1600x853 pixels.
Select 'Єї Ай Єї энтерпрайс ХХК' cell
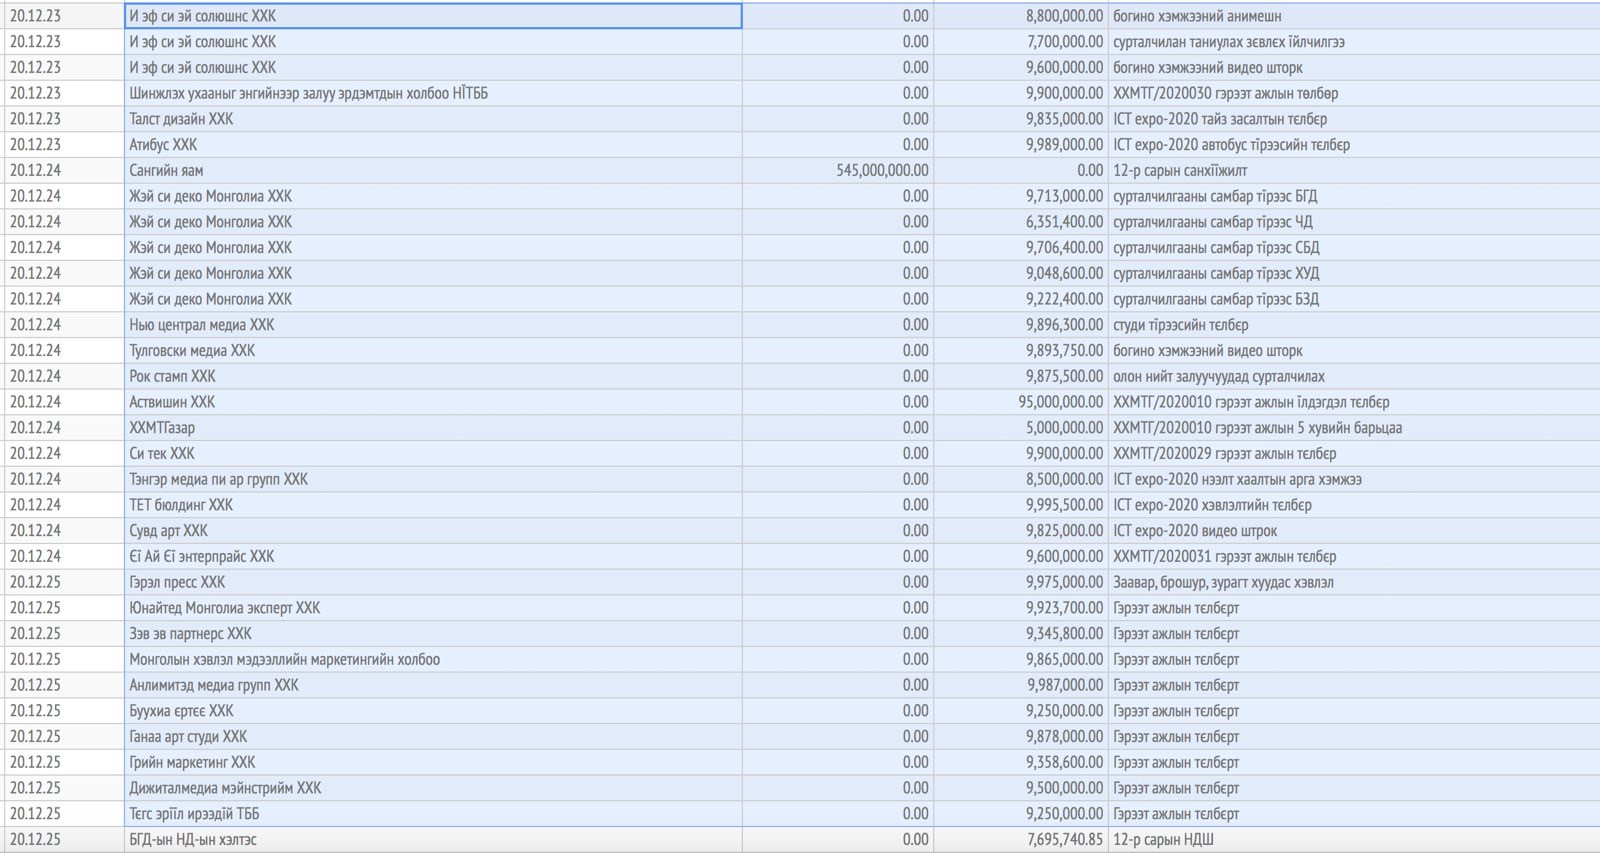pos(433,557)
